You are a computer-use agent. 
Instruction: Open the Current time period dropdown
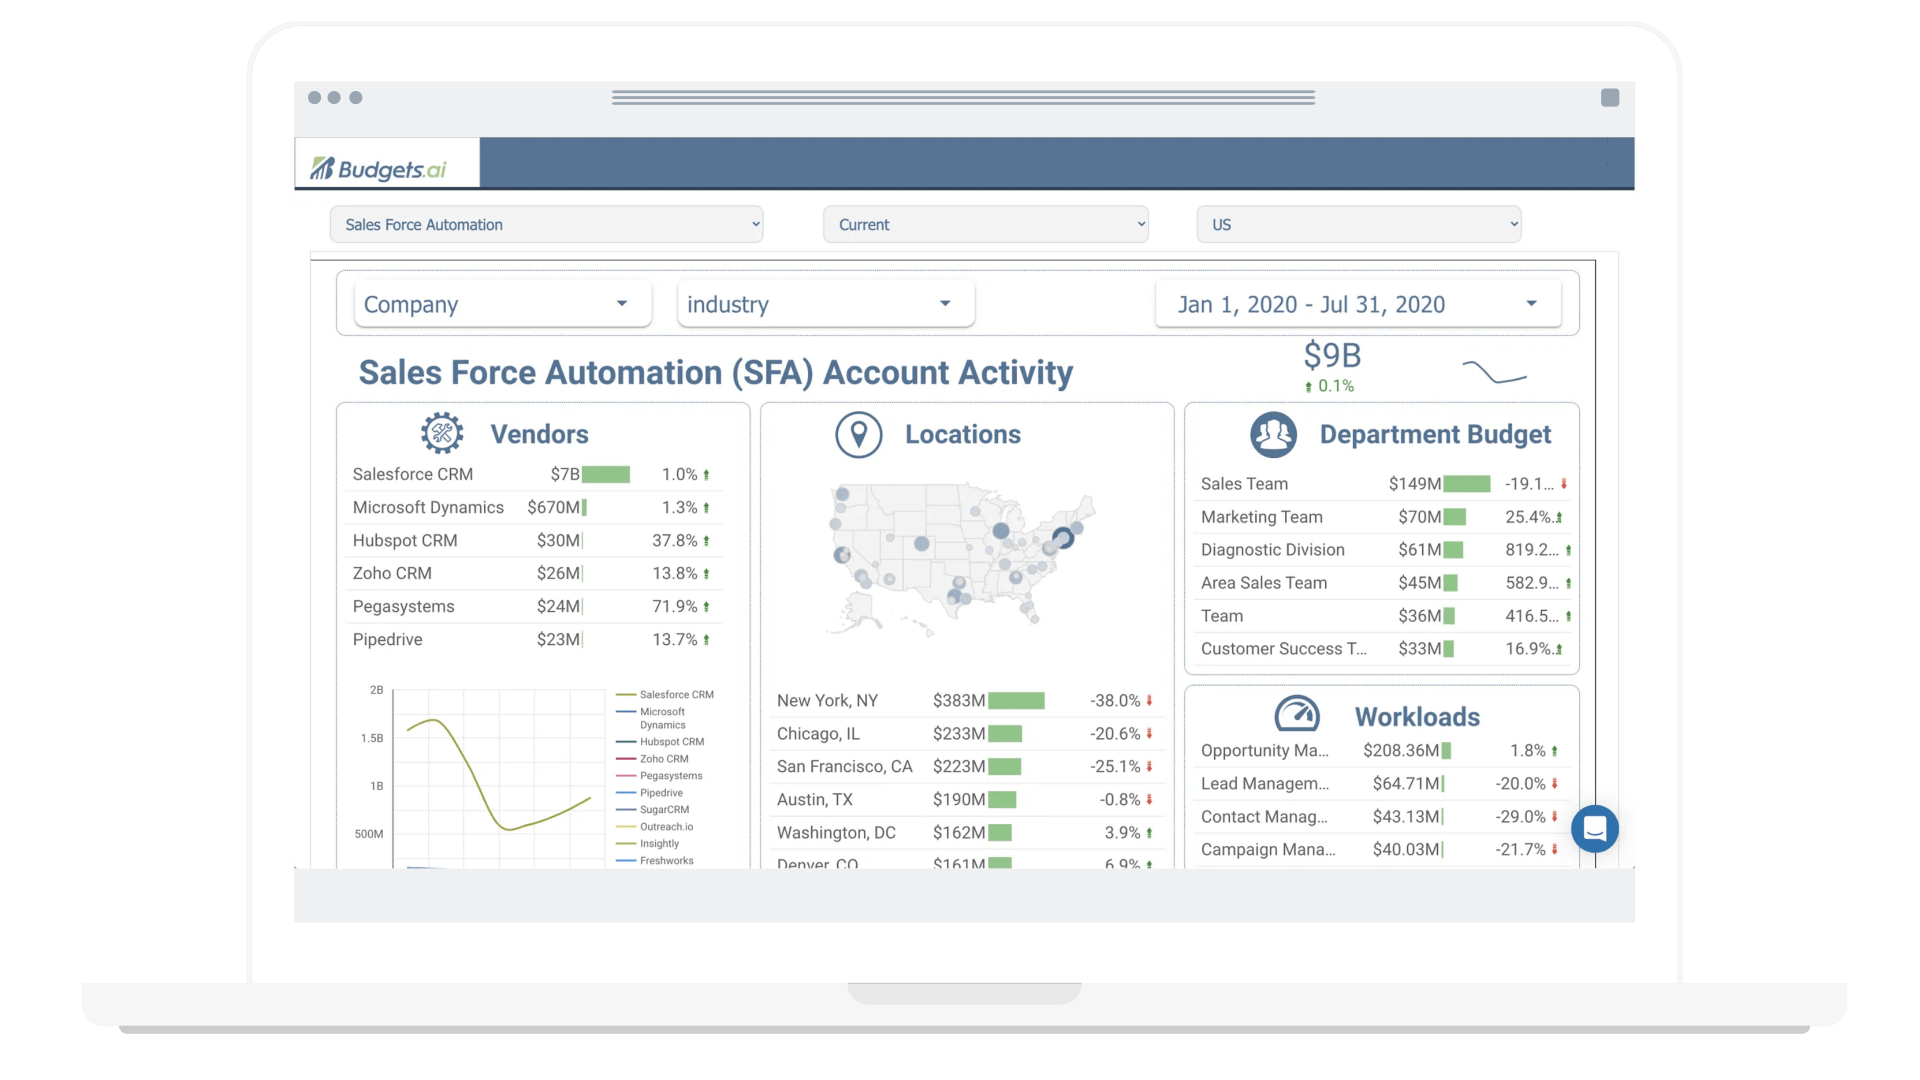985,224
